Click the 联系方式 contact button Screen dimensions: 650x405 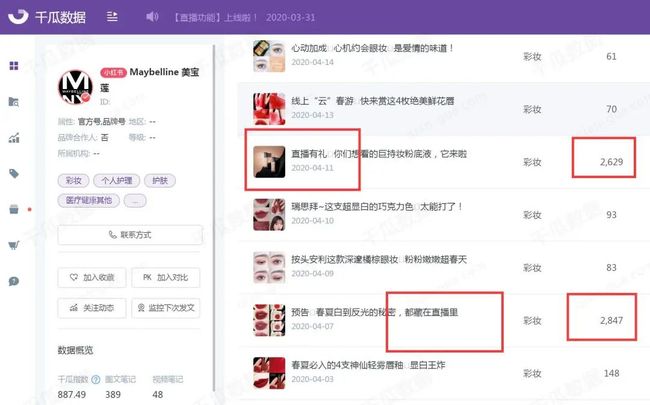[x=130, y=235]
